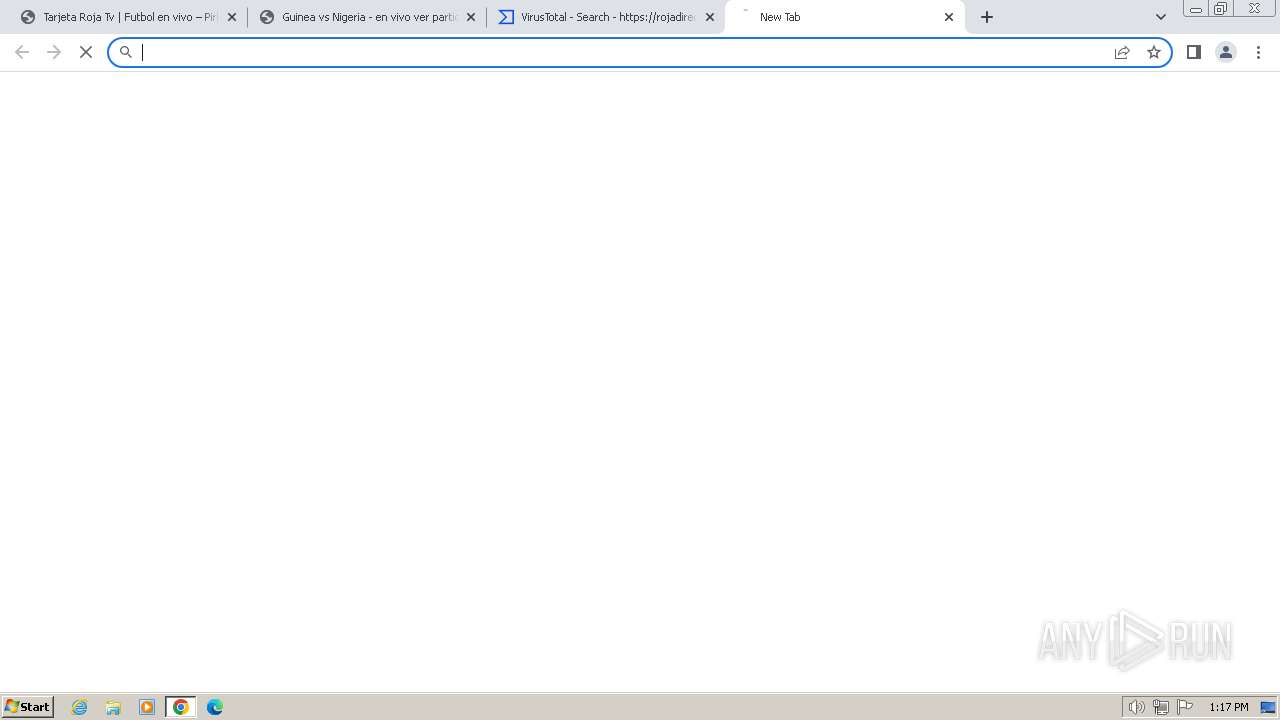The height and width of the screenshot is (720, 1280).
Task: Select Chrome in the taskbar
Action: click(181, 707)
